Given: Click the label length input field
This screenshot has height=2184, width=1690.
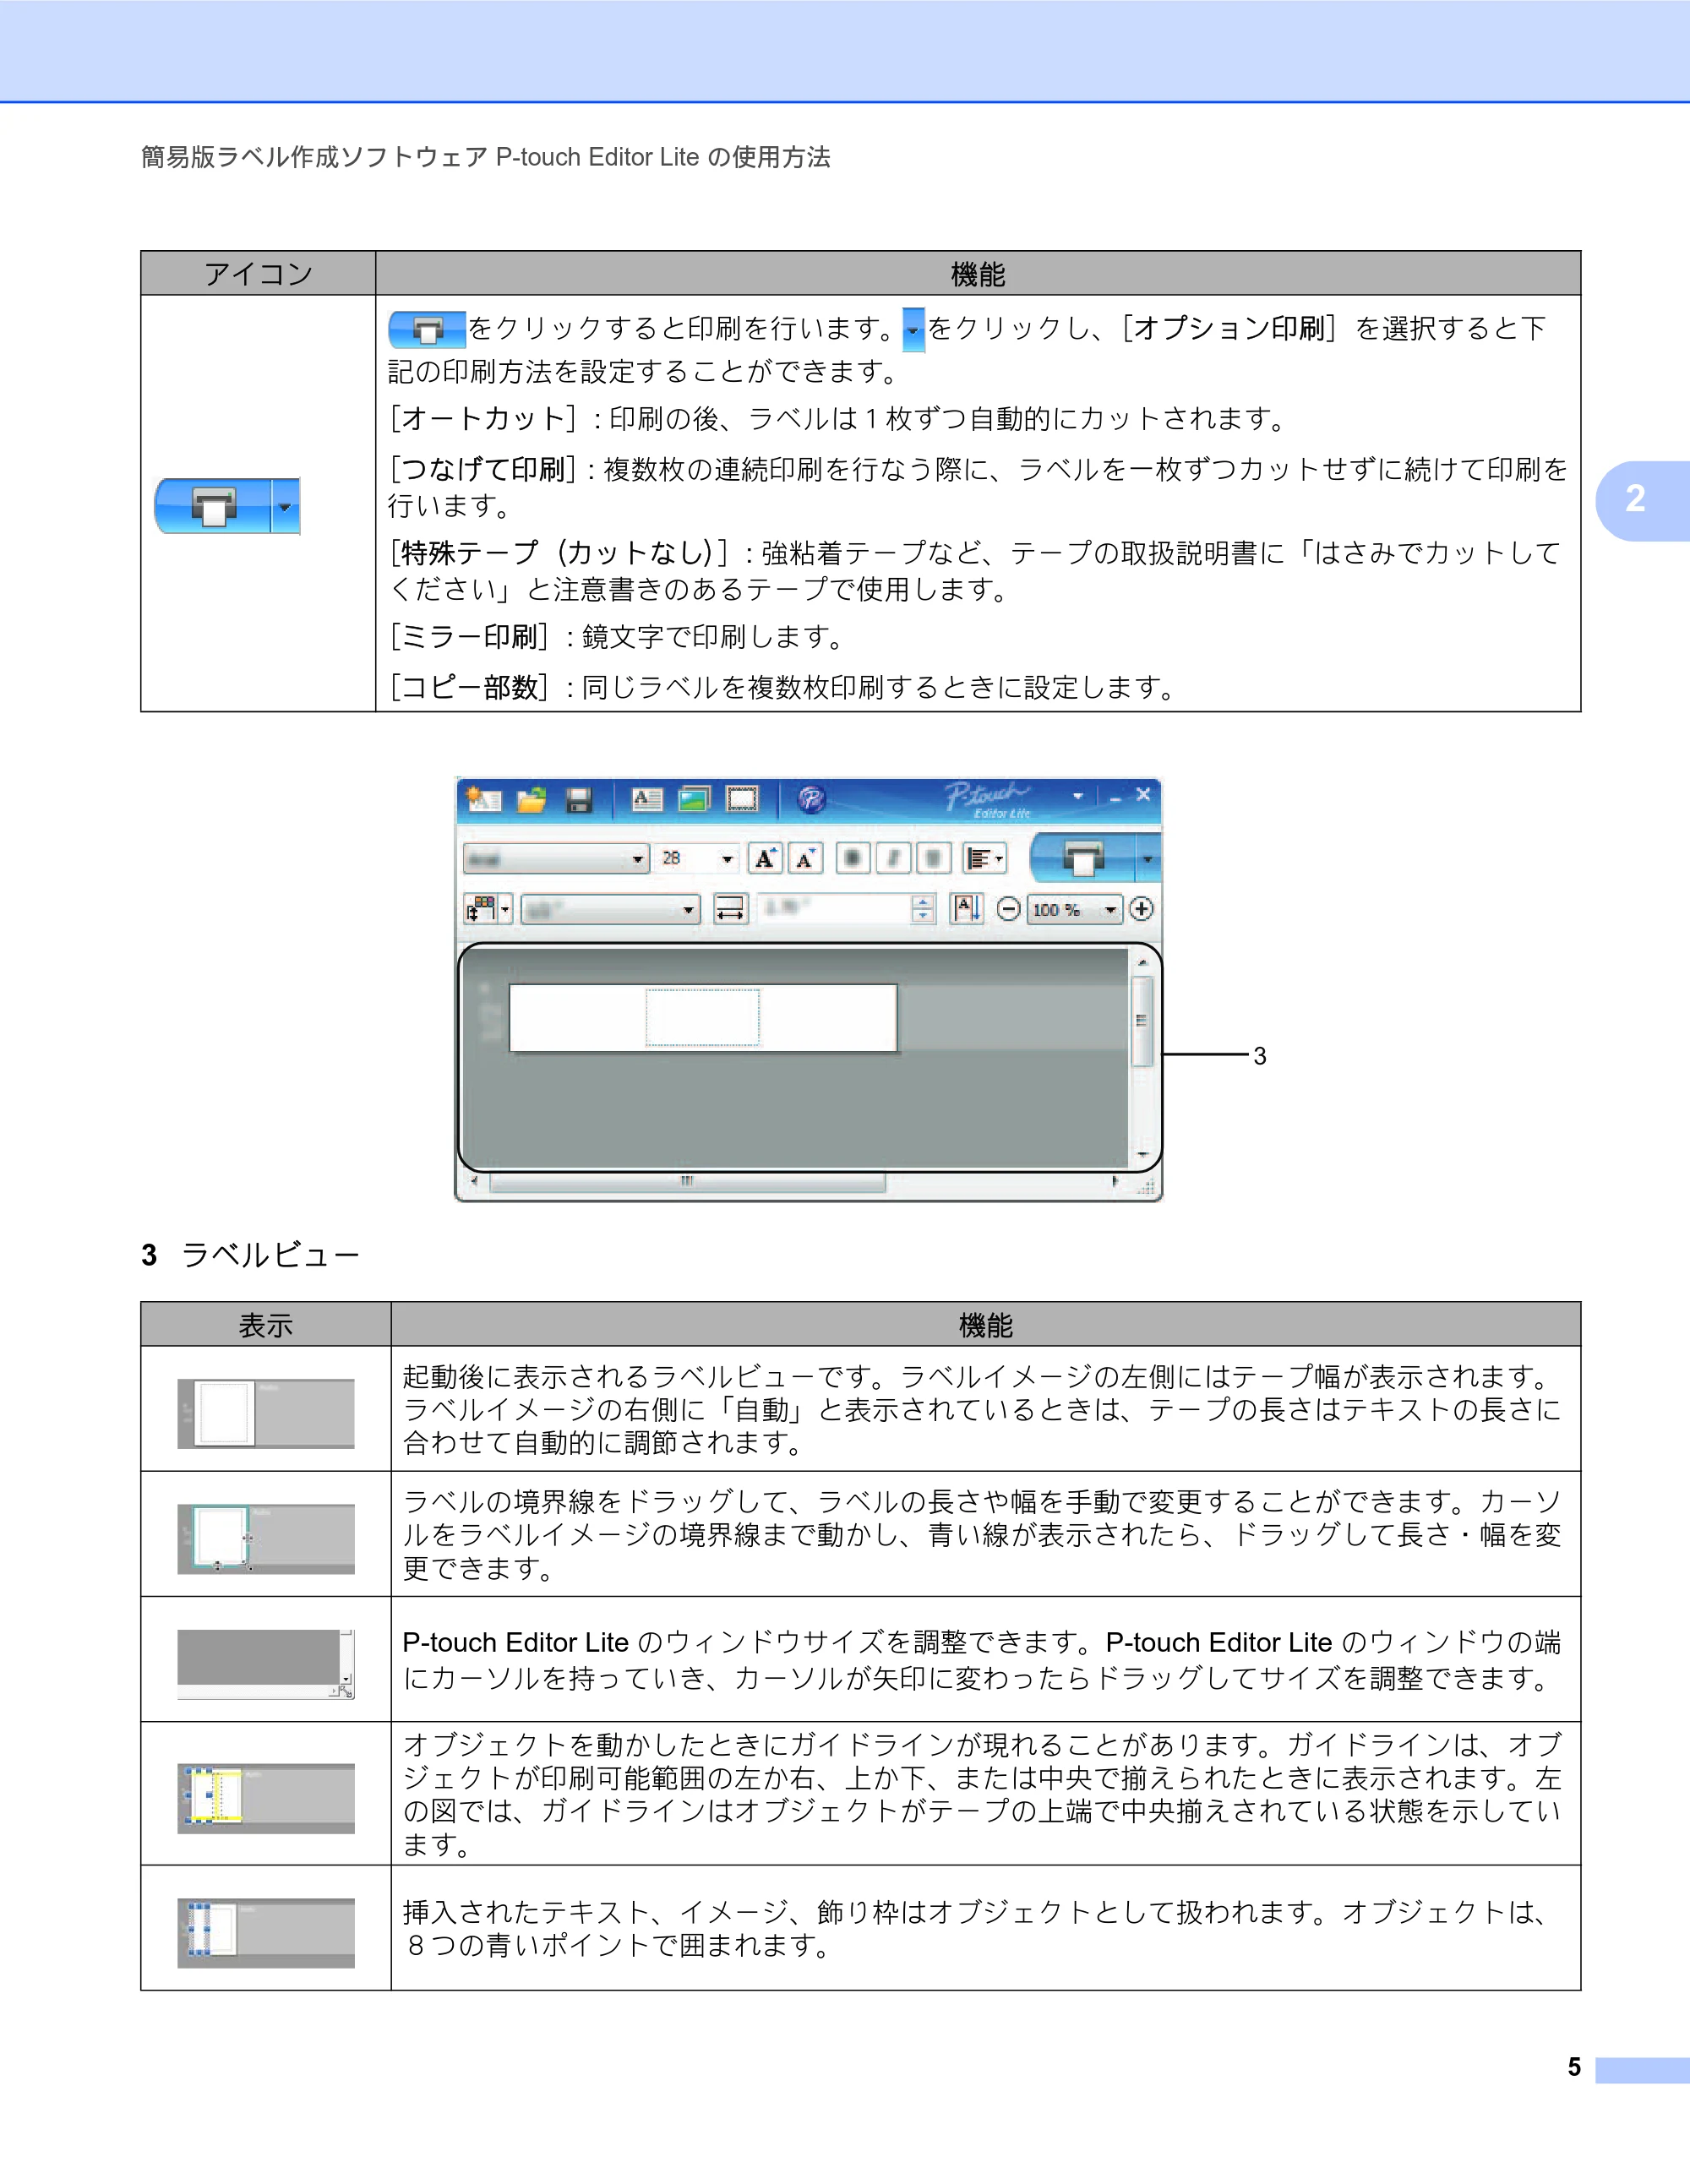Looking at the screenshot, I should click(834, 909).
